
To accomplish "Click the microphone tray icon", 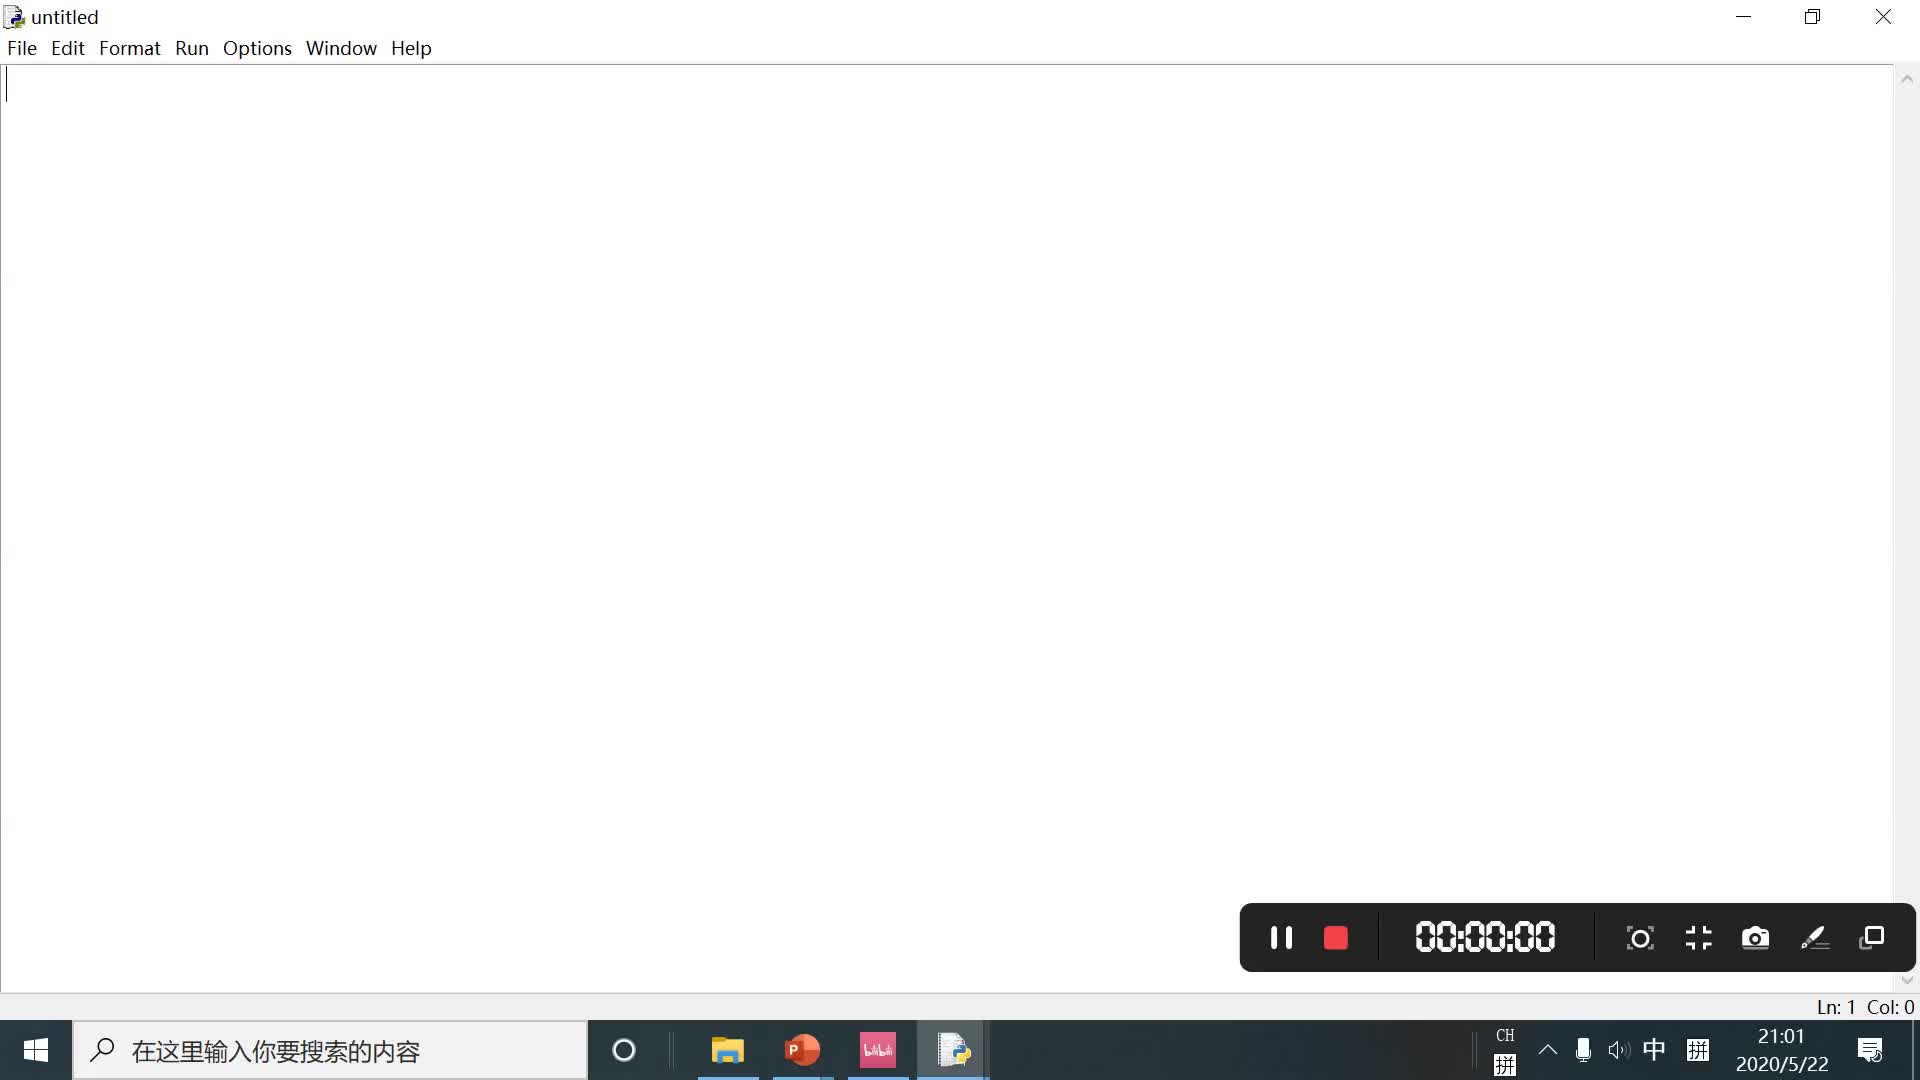I will point(1583,1050).
